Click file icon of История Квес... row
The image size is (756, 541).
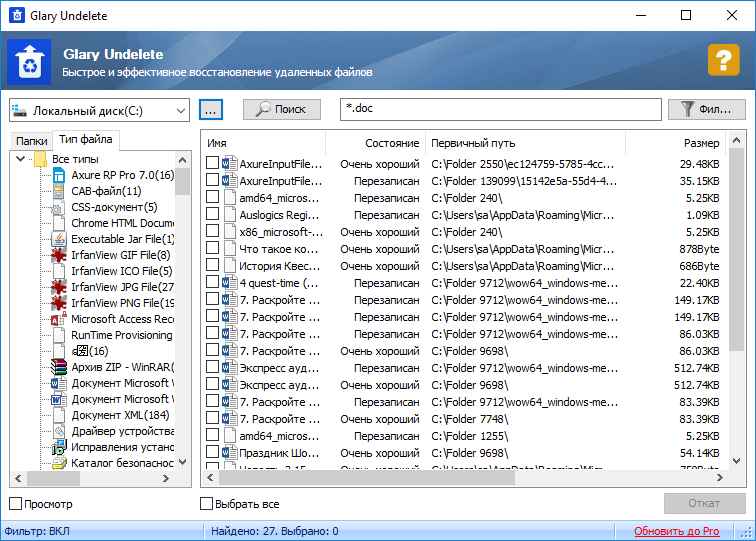[230, 266]
